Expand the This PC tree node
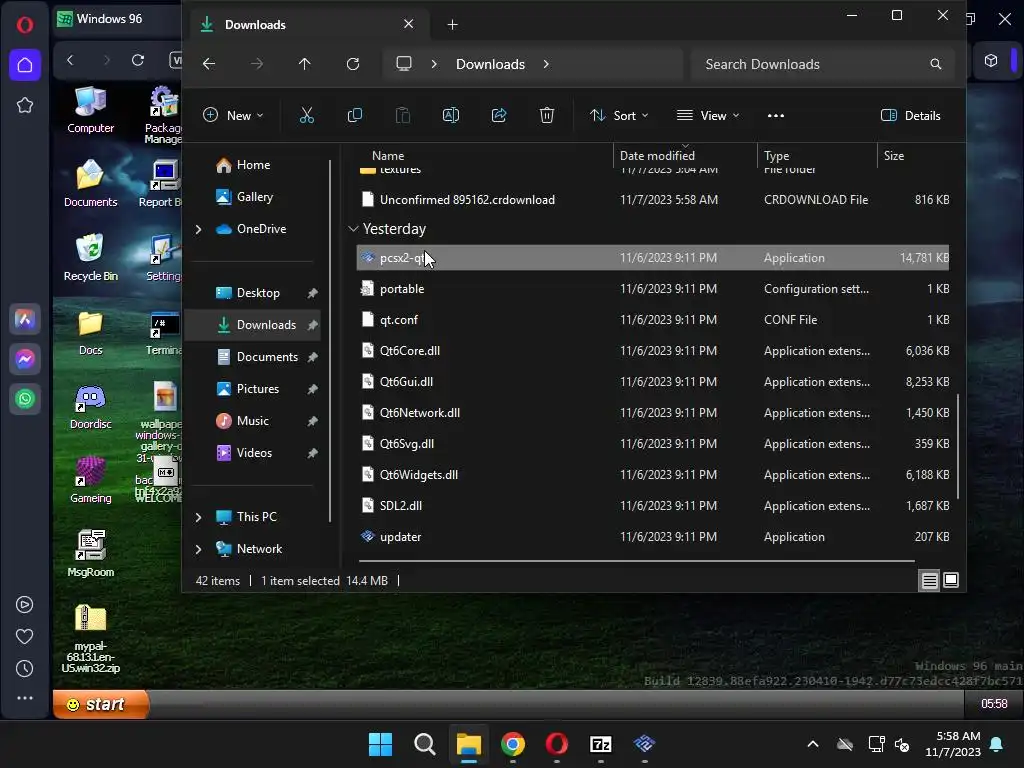The width and height of the screenshot is (1024, 768). point(199,517)
